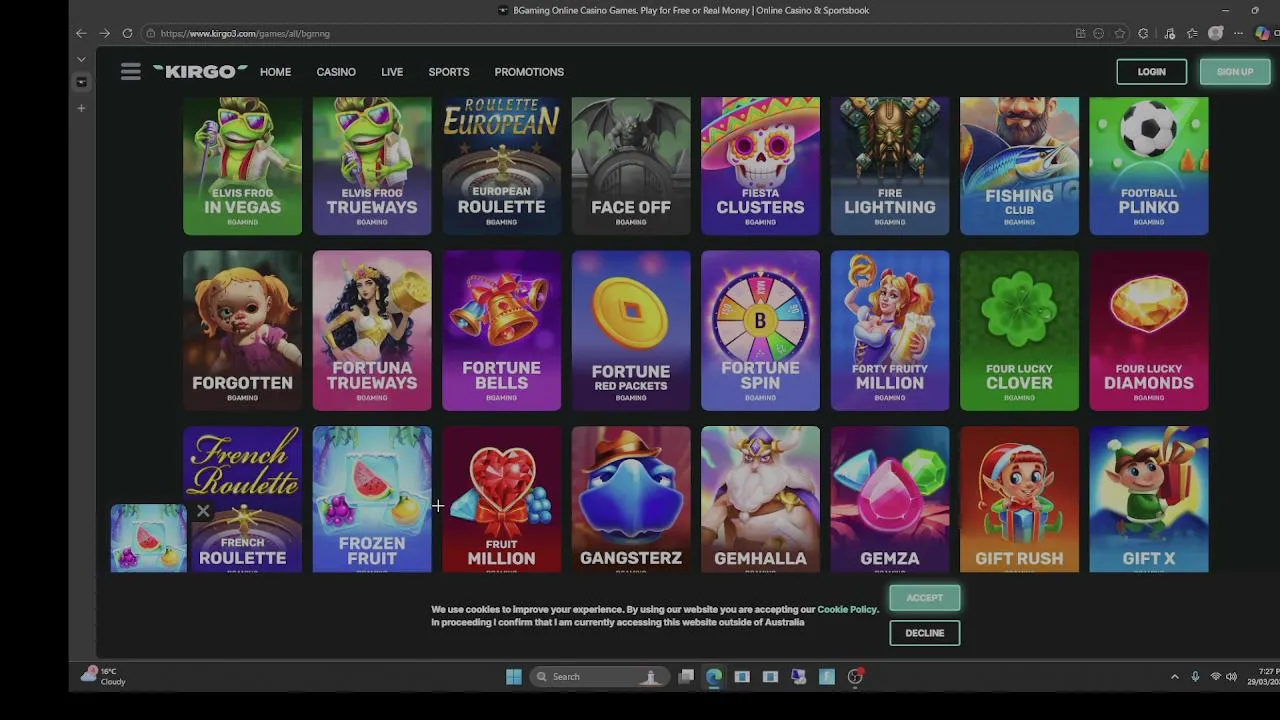Open the Four Lucky Diamonds game tile
The image size is (1280, 720).
pyautogui.click(x=1149, y=331)
